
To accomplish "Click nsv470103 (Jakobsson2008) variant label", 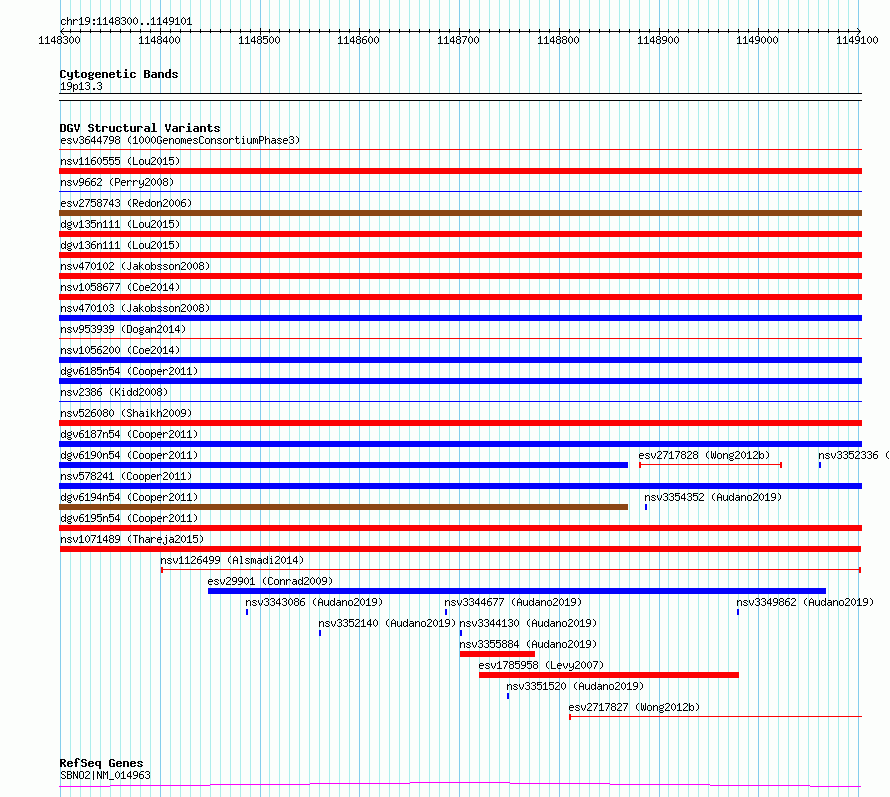I will click(x=135, y=308).
